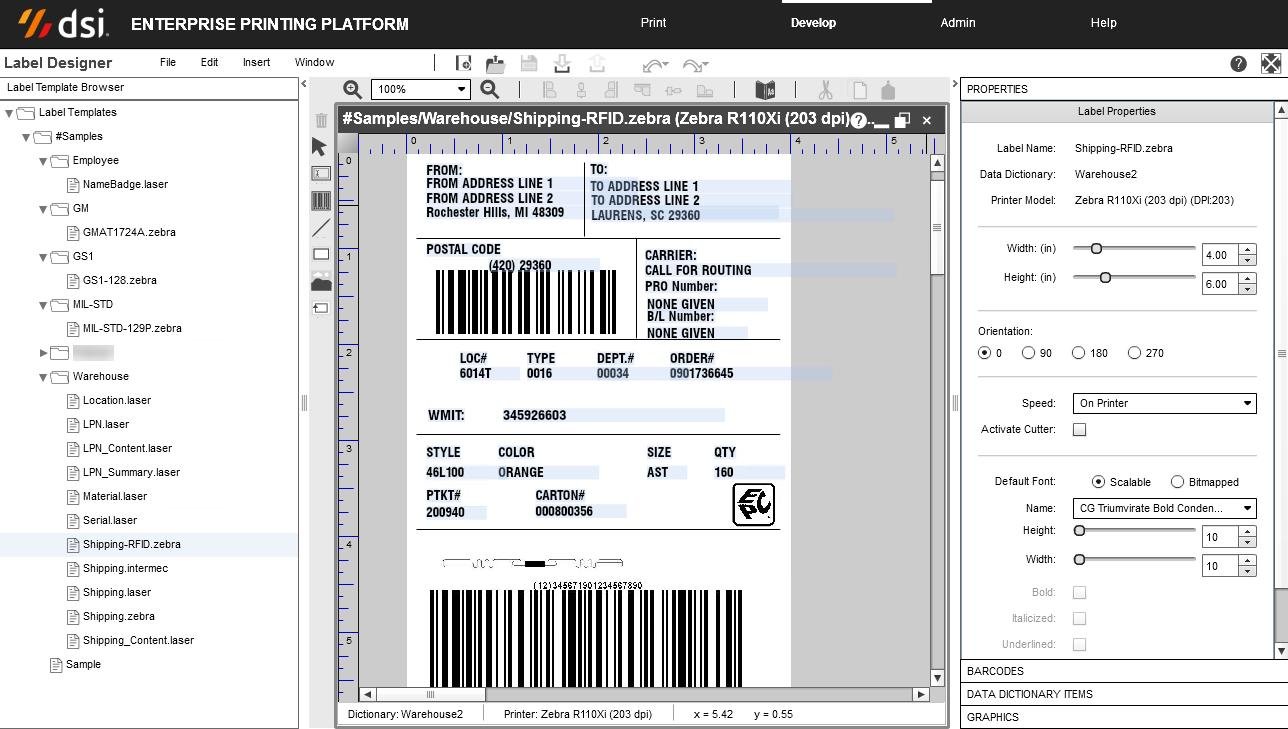This screenshot has width=1288, height=729.
Task: Switch to the Print tab
Action: (653, 22)
